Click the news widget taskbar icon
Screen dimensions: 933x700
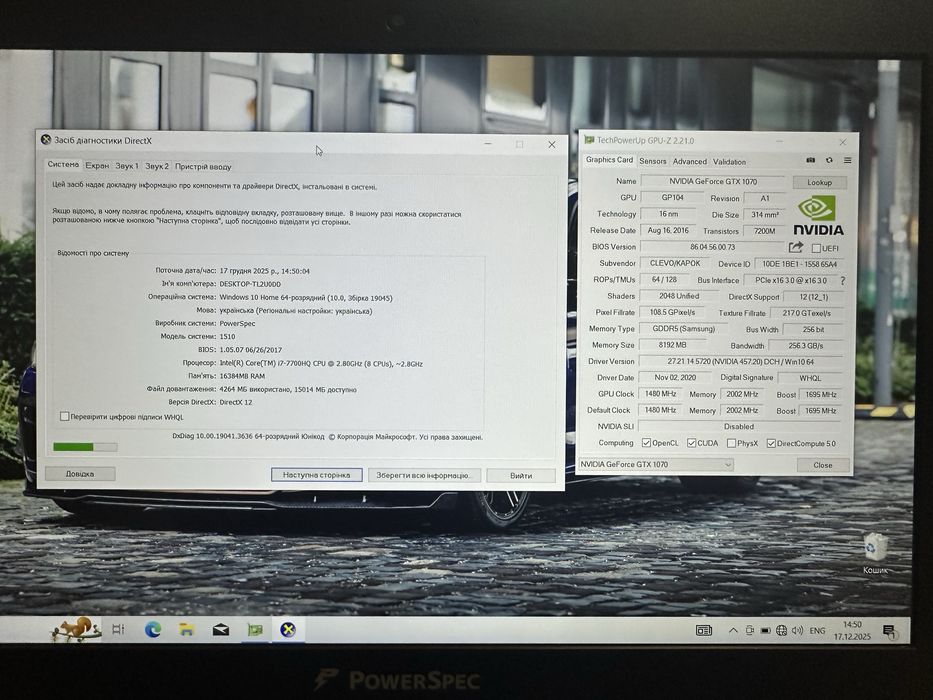coord(704,630)
